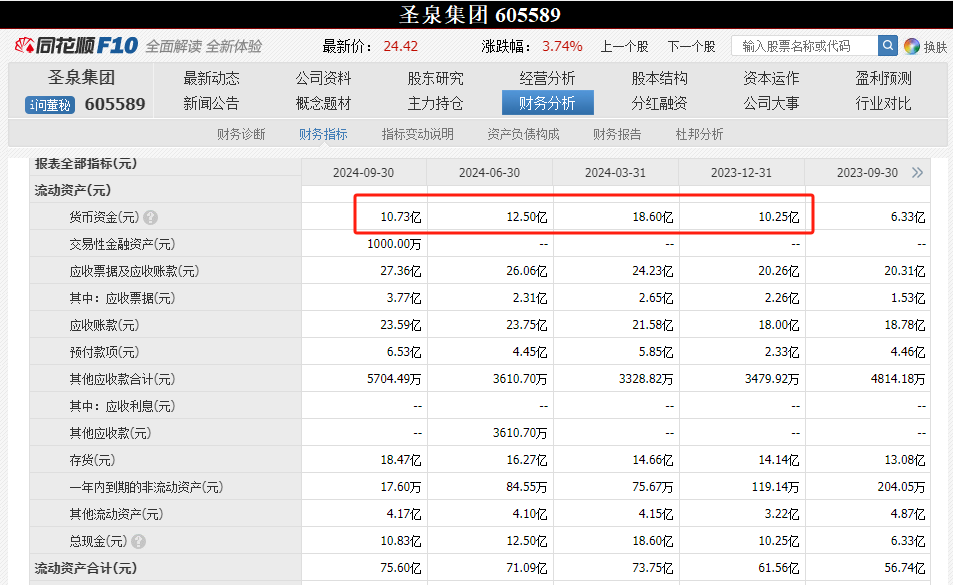
Task: Open 盈利预测 tab
Action: coord(883,78)
